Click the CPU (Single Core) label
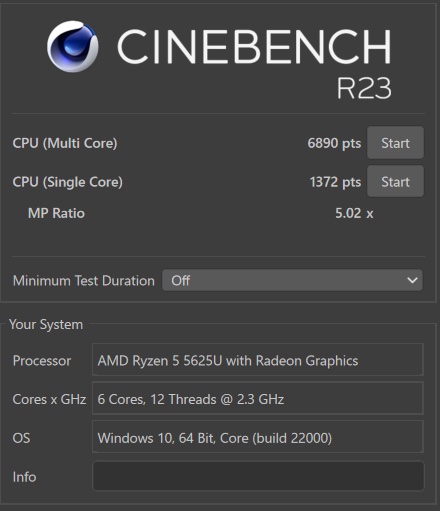Image resolution: width=440 pixels, height=511 pixels. [68, 182]
